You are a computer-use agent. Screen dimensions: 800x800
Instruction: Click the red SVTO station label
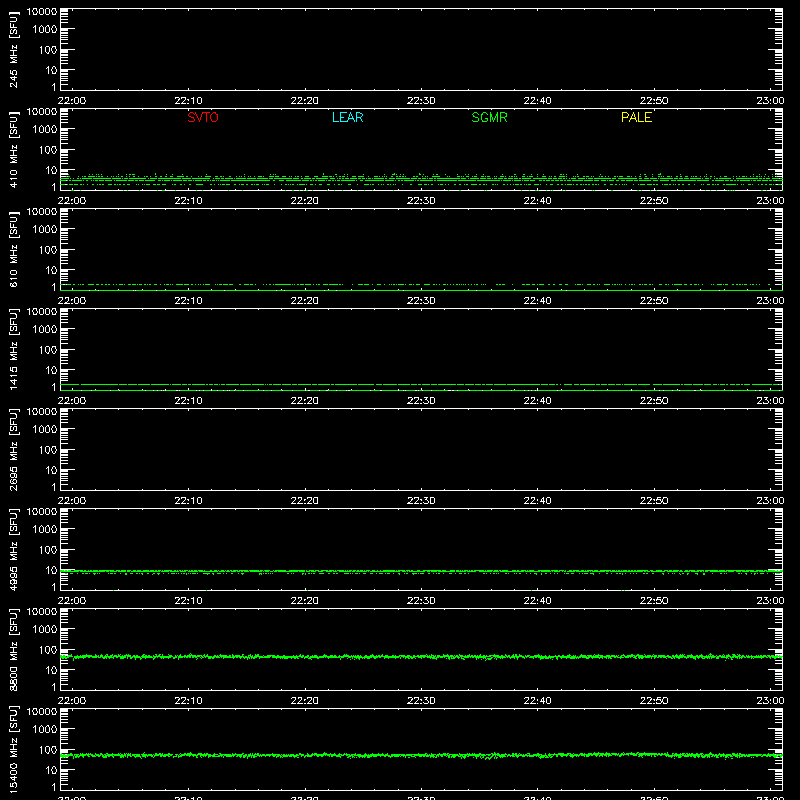click(x=203, y=117)
